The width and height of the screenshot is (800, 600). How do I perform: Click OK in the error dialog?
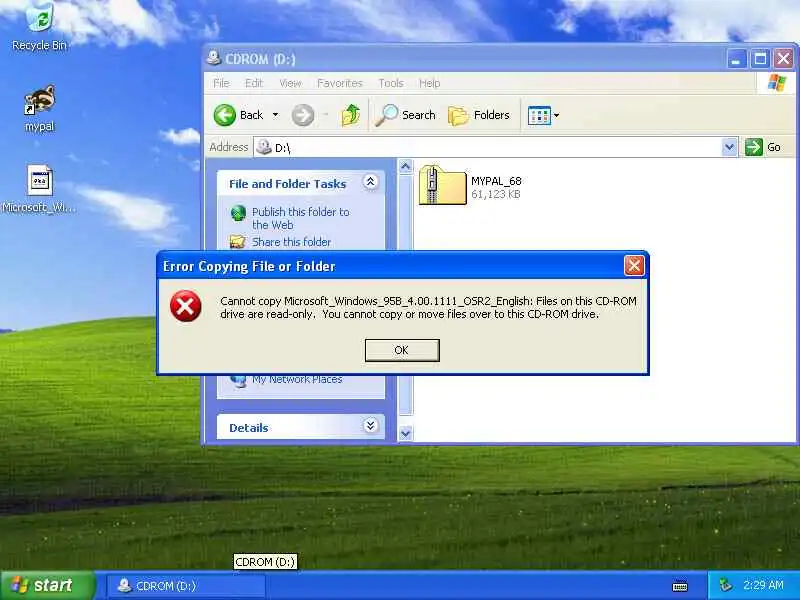coord(402,350)
